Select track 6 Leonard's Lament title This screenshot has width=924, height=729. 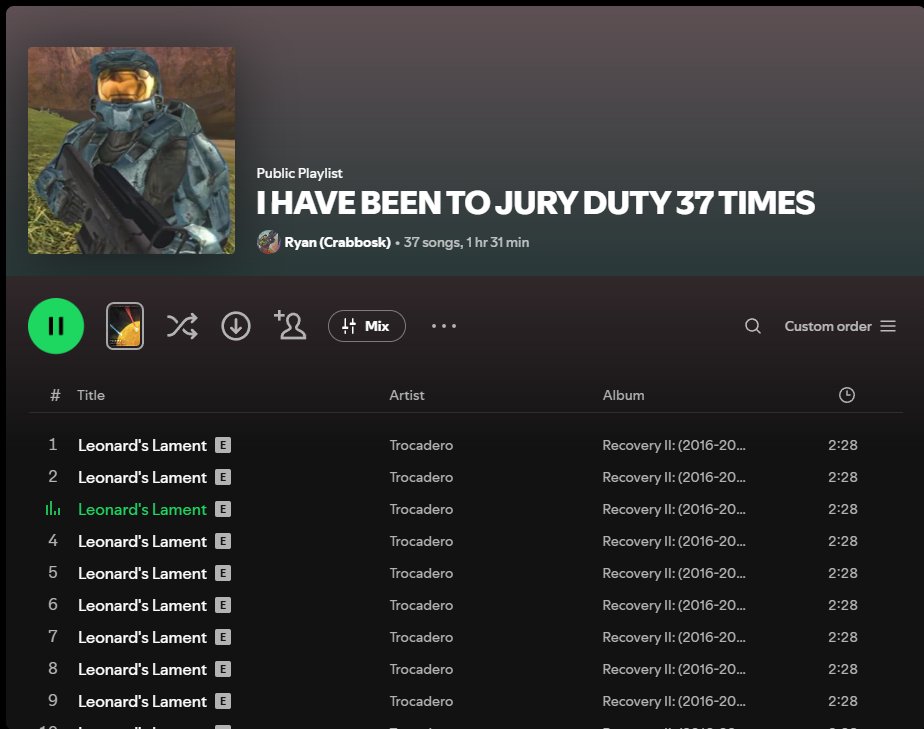pos(142,605)
